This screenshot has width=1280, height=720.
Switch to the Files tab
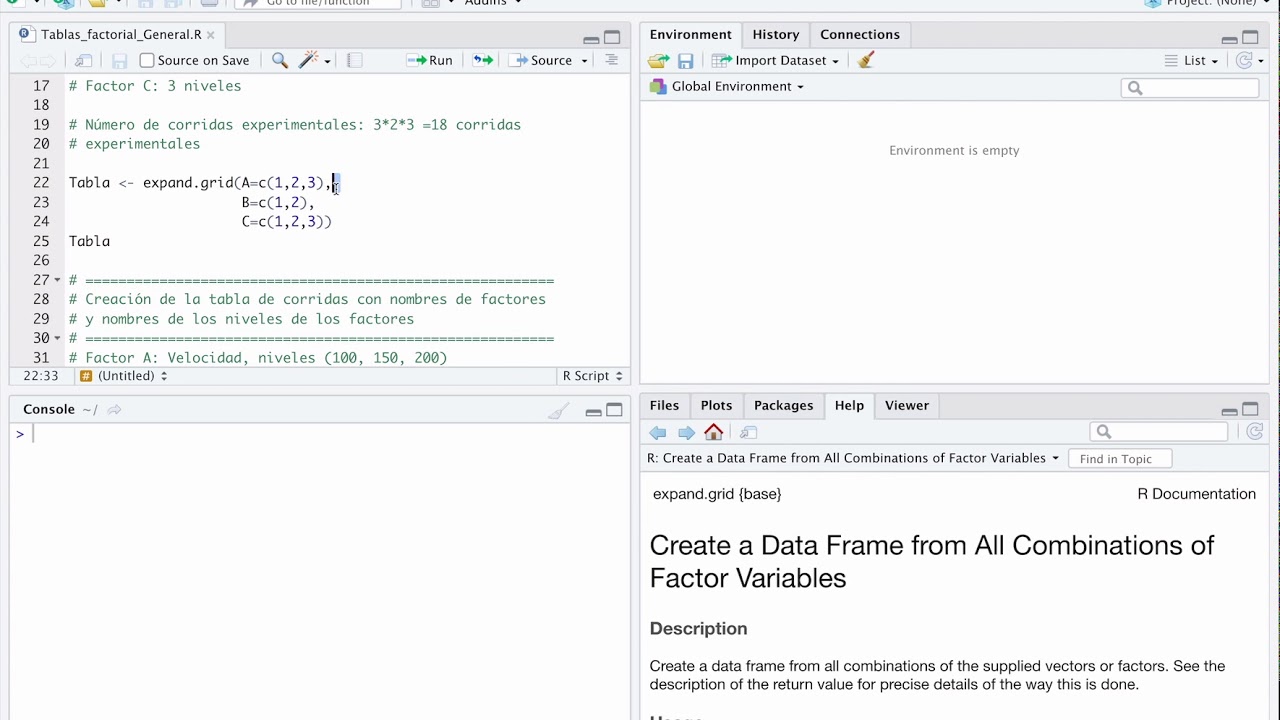pyautogui.click(x=664, y=405)
